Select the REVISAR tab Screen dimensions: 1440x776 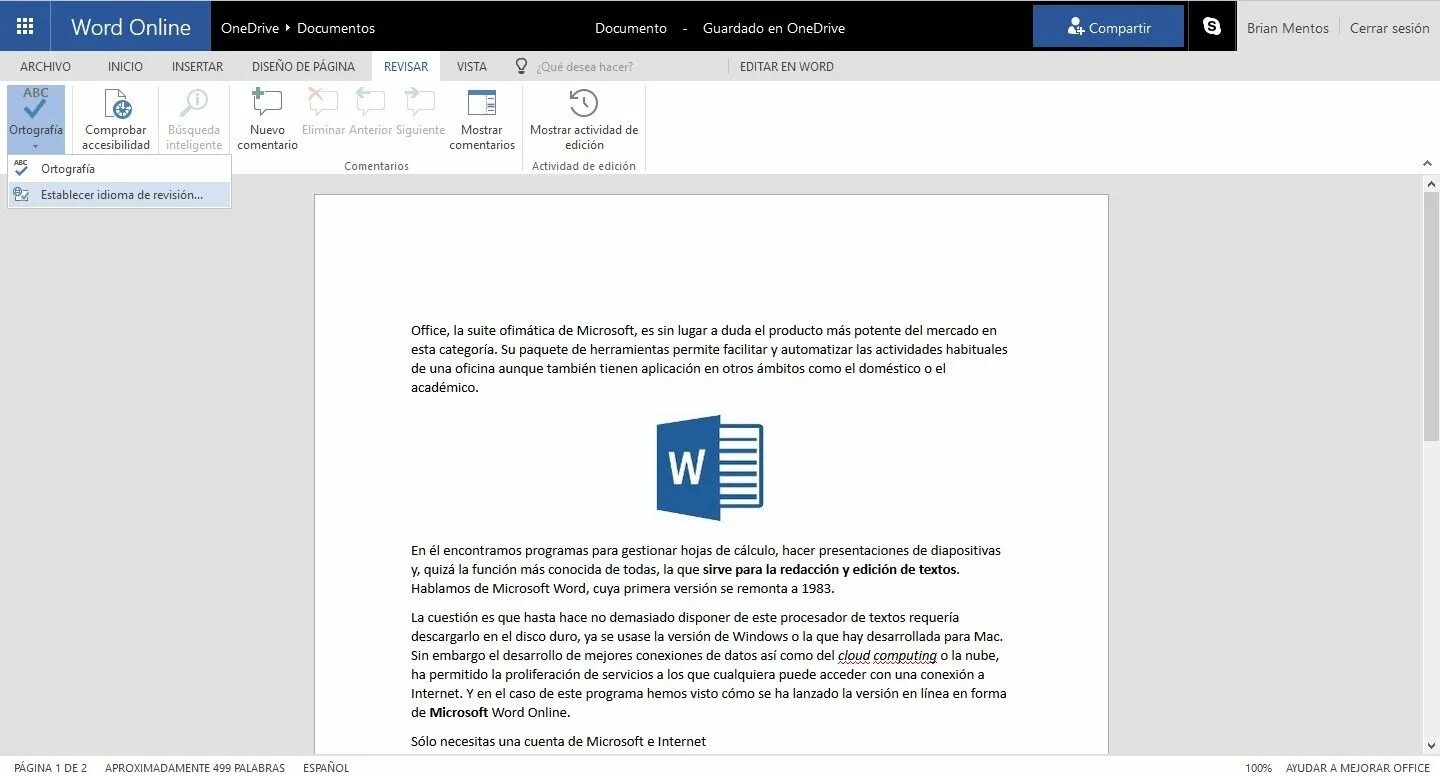(406, 66)
